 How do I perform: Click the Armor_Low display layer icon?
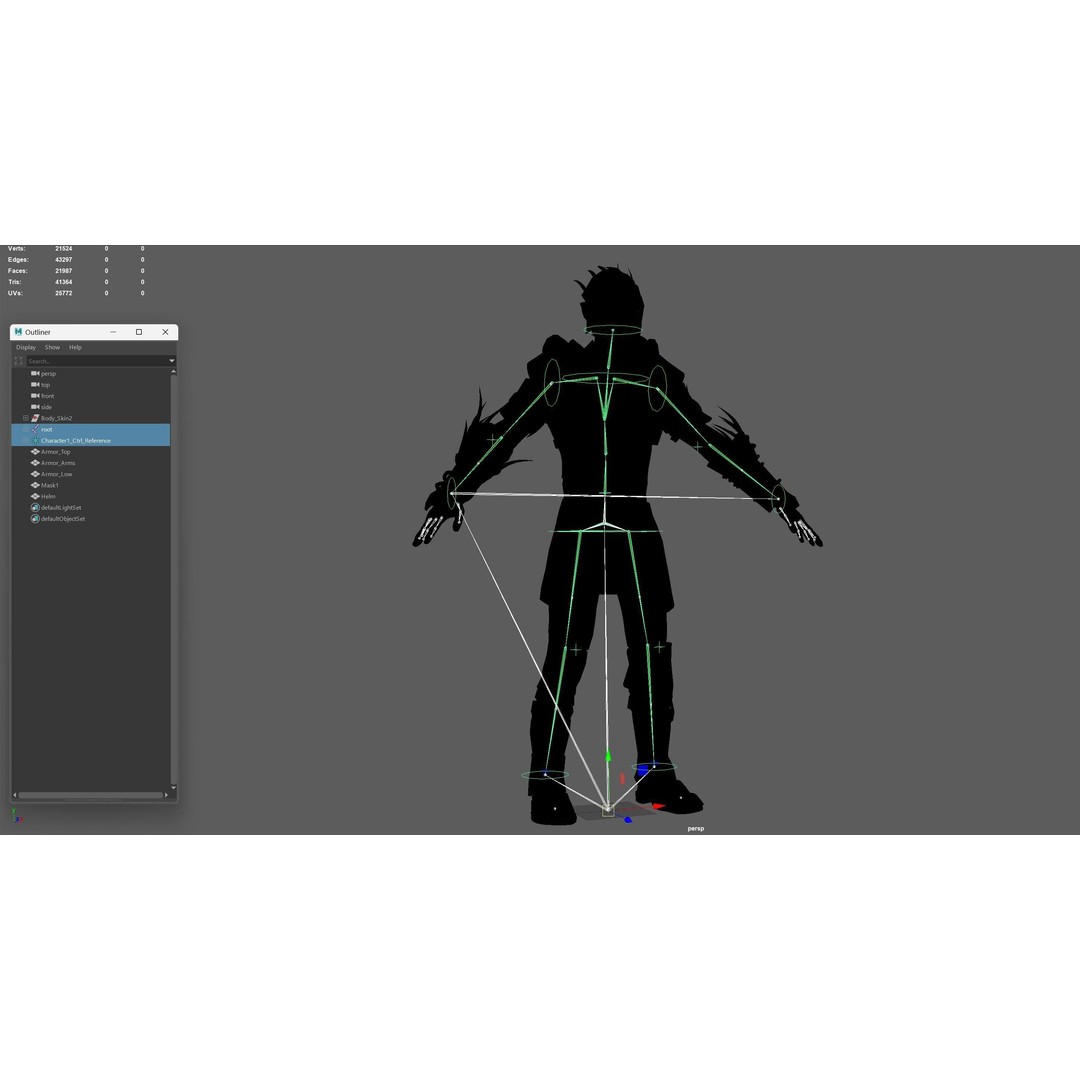coord(35,474)
